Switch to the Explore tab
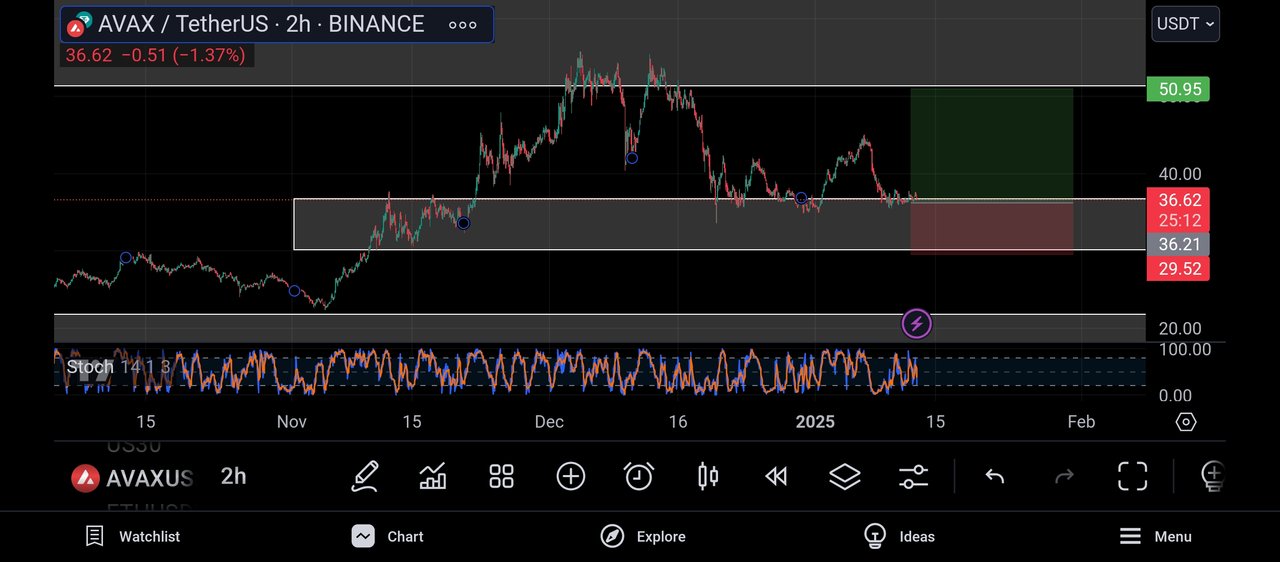This screenshot has height=562, width=1280. (x=643, y=537)
